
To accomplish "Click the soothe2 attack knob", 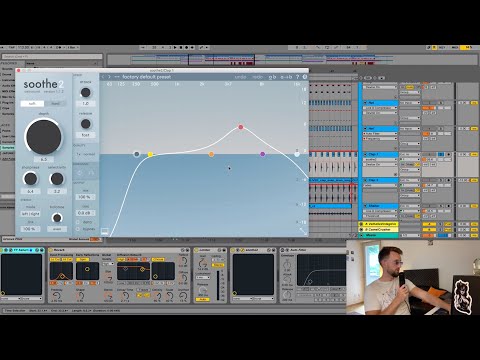I will (85, 92).
